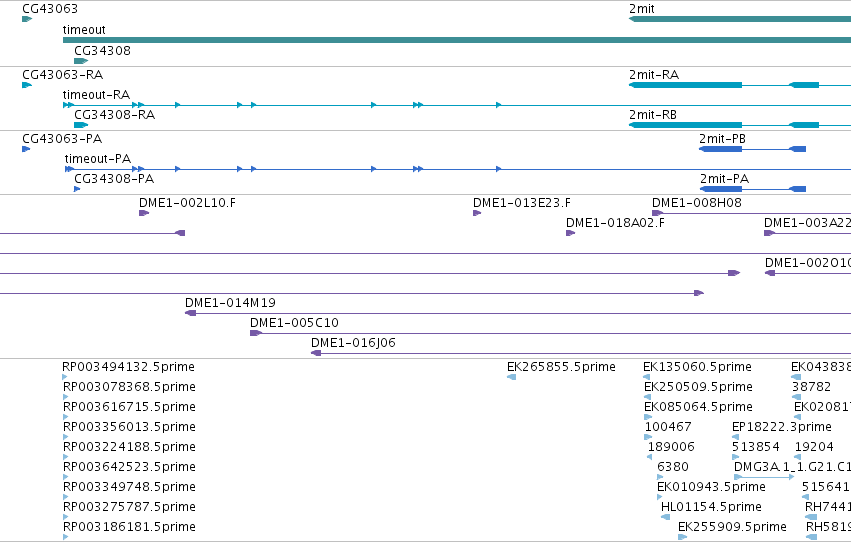
Task: Select the 2mit-RA transcript label
Action: click(x=654, y=75)
